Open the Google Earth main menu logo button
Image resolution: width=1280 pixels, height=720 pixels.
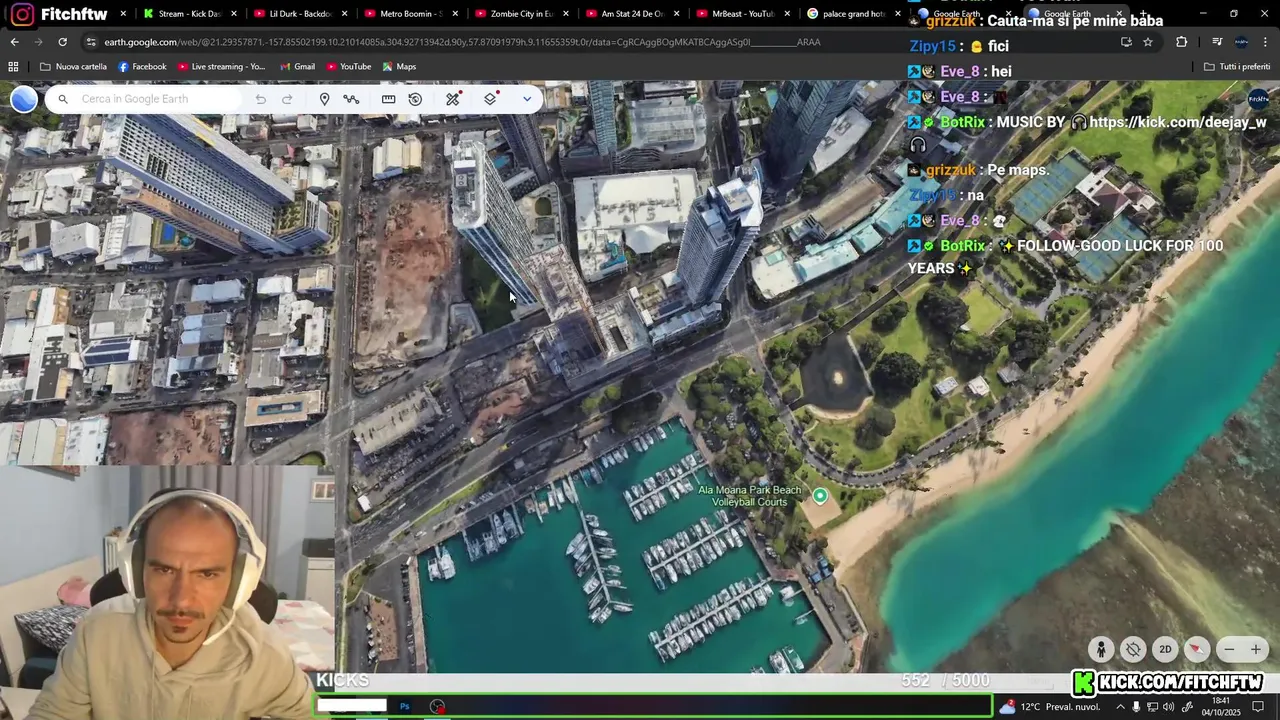coord(24,99)
